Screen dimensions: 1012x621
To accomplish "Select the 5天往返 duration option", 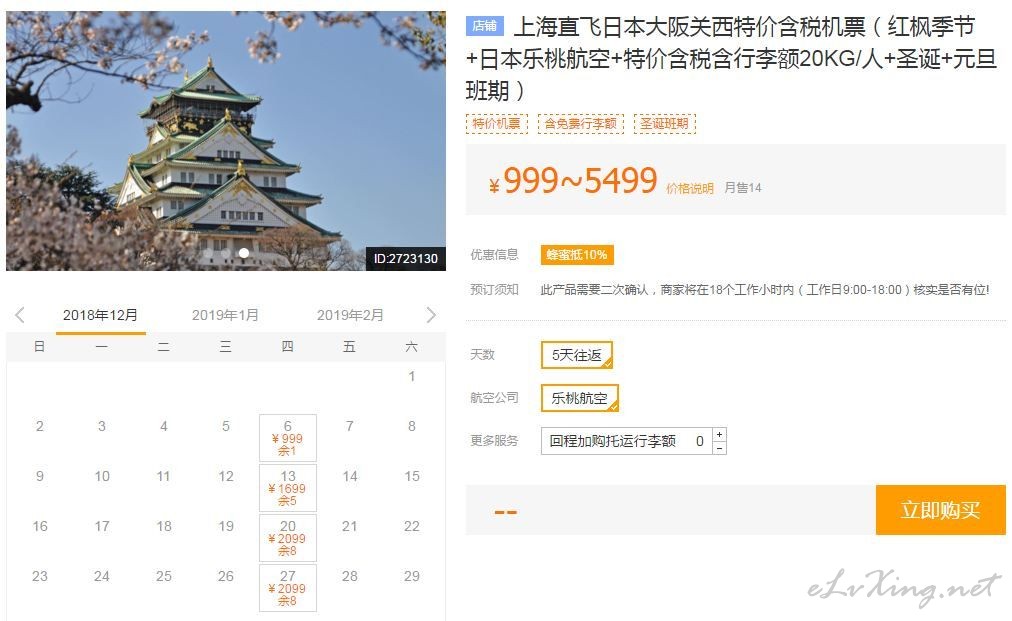I will (x=577, y=355).
